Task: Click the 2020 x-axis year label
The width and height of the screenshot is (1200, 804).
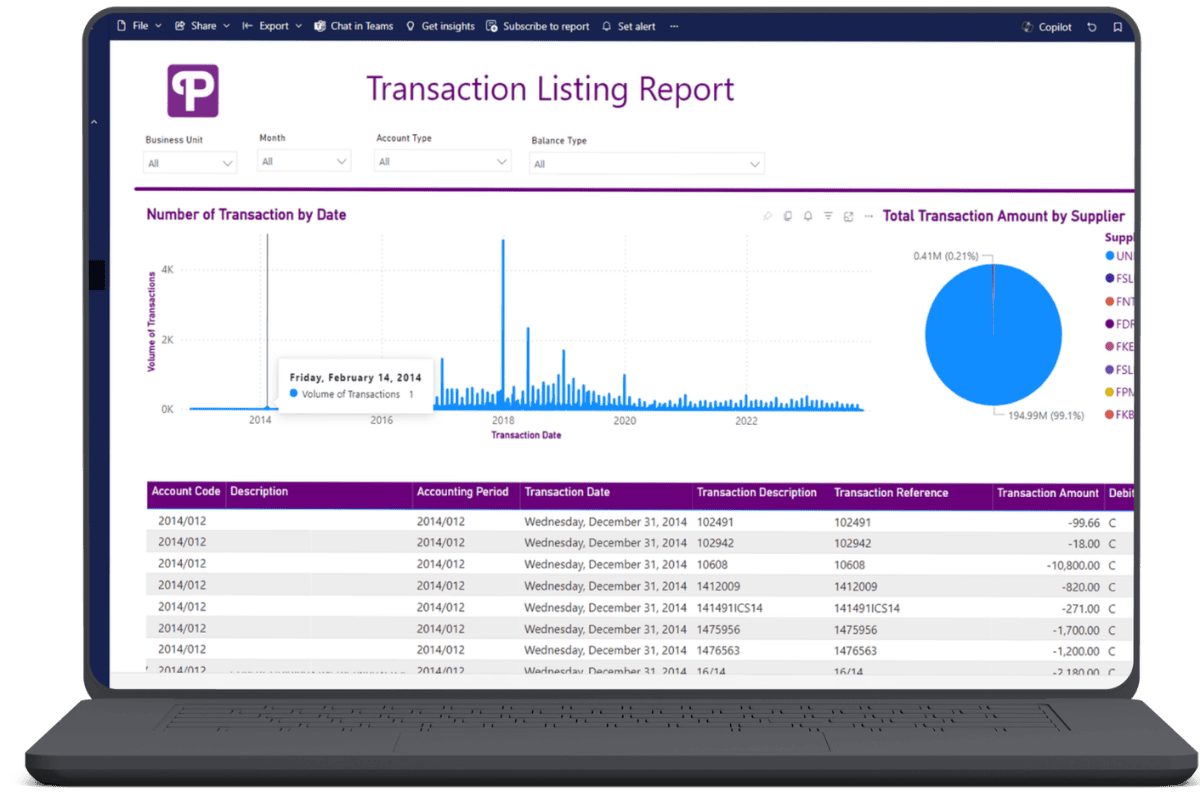Action: click(625, 421)
